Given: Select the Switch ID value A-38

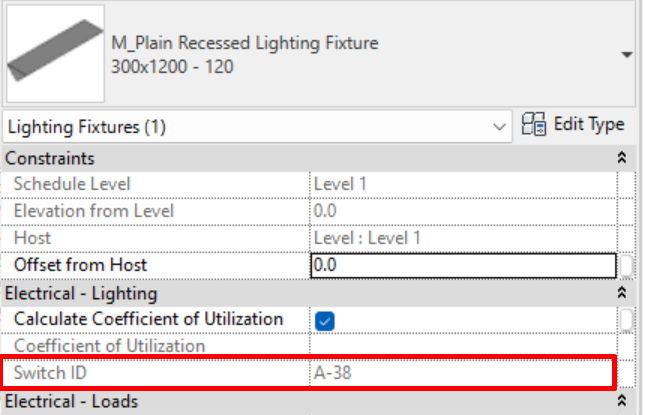Looking at the screenshot, I should tap(332, 373).
